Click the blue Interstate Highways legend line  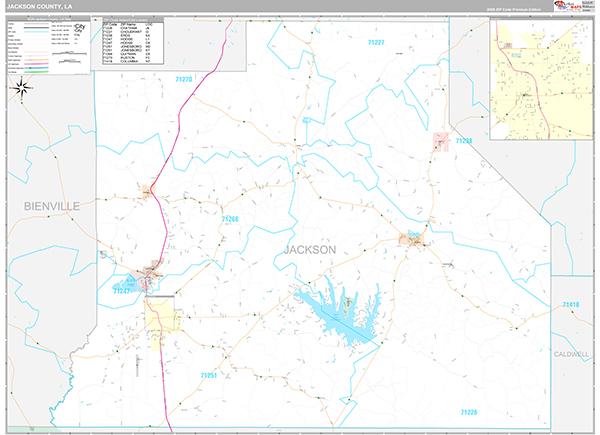(x=36, y=68)
